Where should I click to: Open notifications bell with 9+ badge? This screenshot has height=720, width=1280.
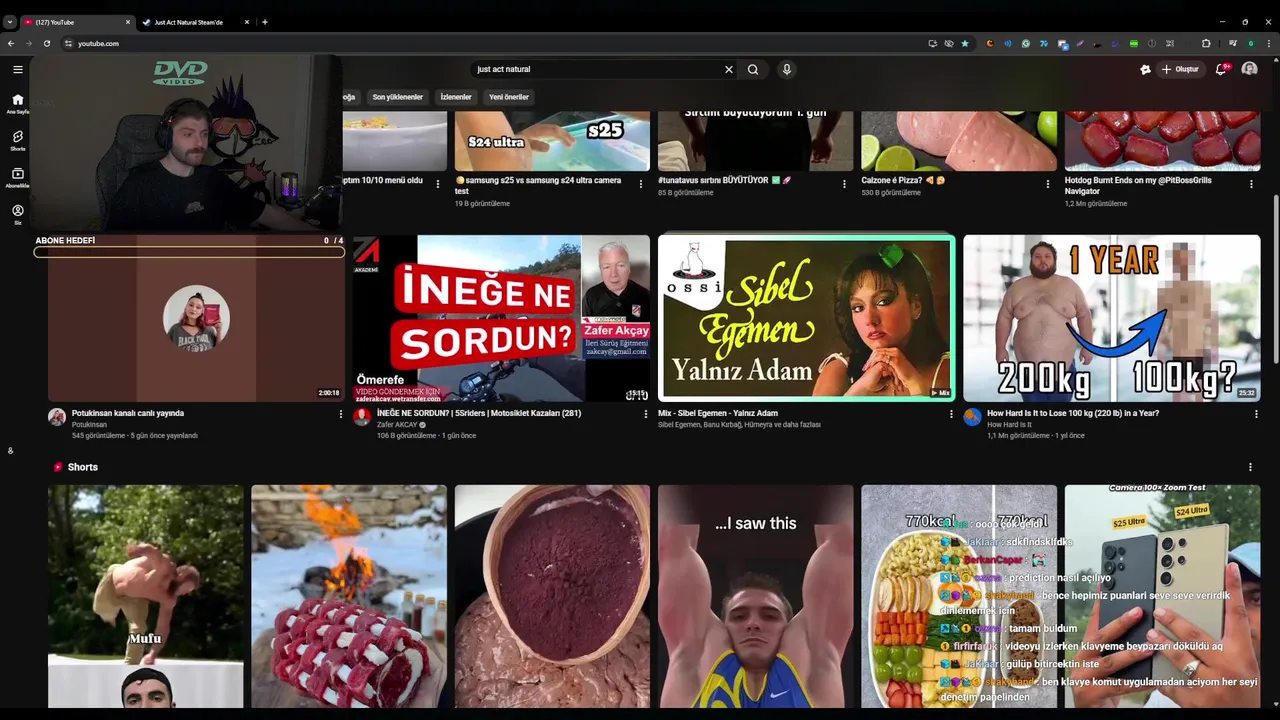(x=1221, y=69)
